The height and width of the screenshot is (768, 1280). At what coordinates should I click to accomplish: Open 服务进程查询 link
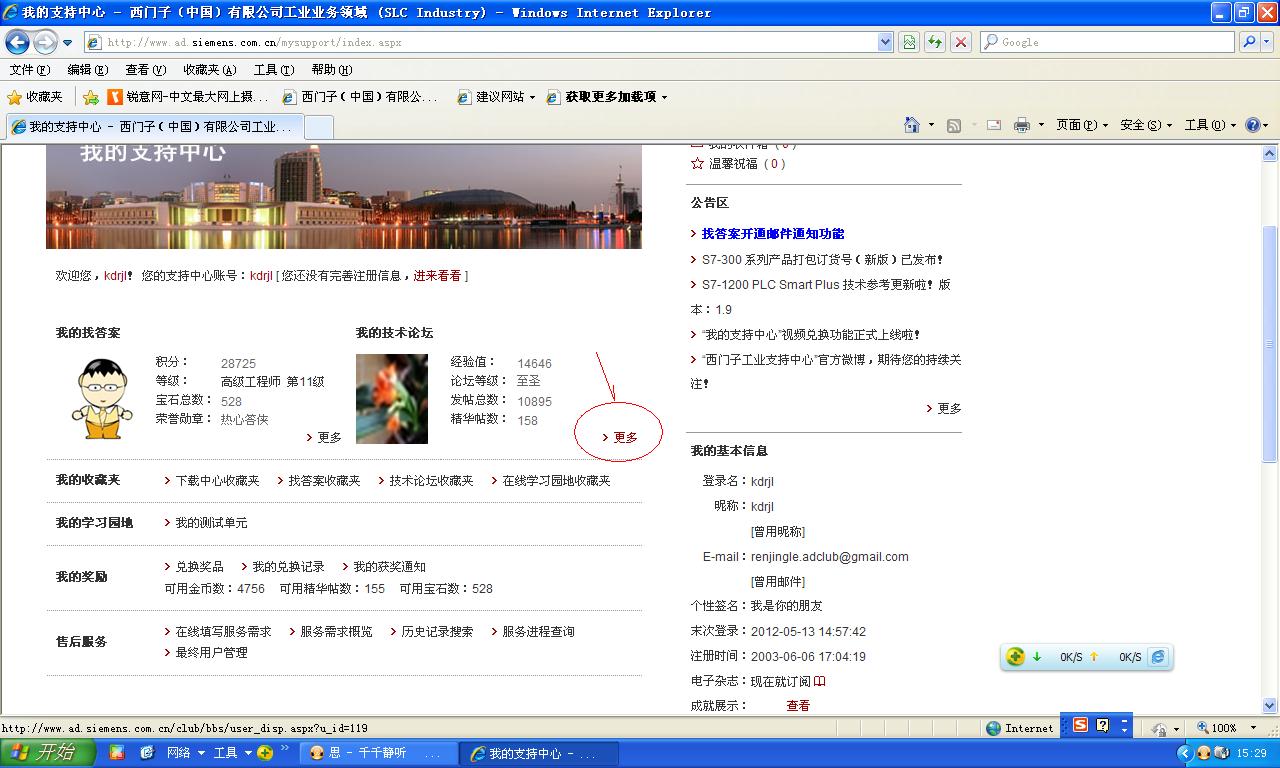point(538,632)
